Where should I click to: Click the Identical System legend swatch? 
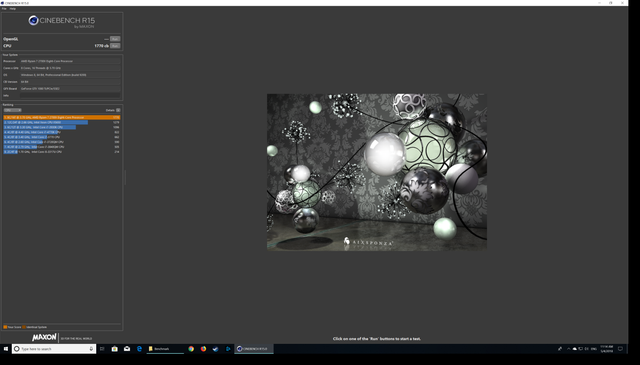(x=24, y=327)
